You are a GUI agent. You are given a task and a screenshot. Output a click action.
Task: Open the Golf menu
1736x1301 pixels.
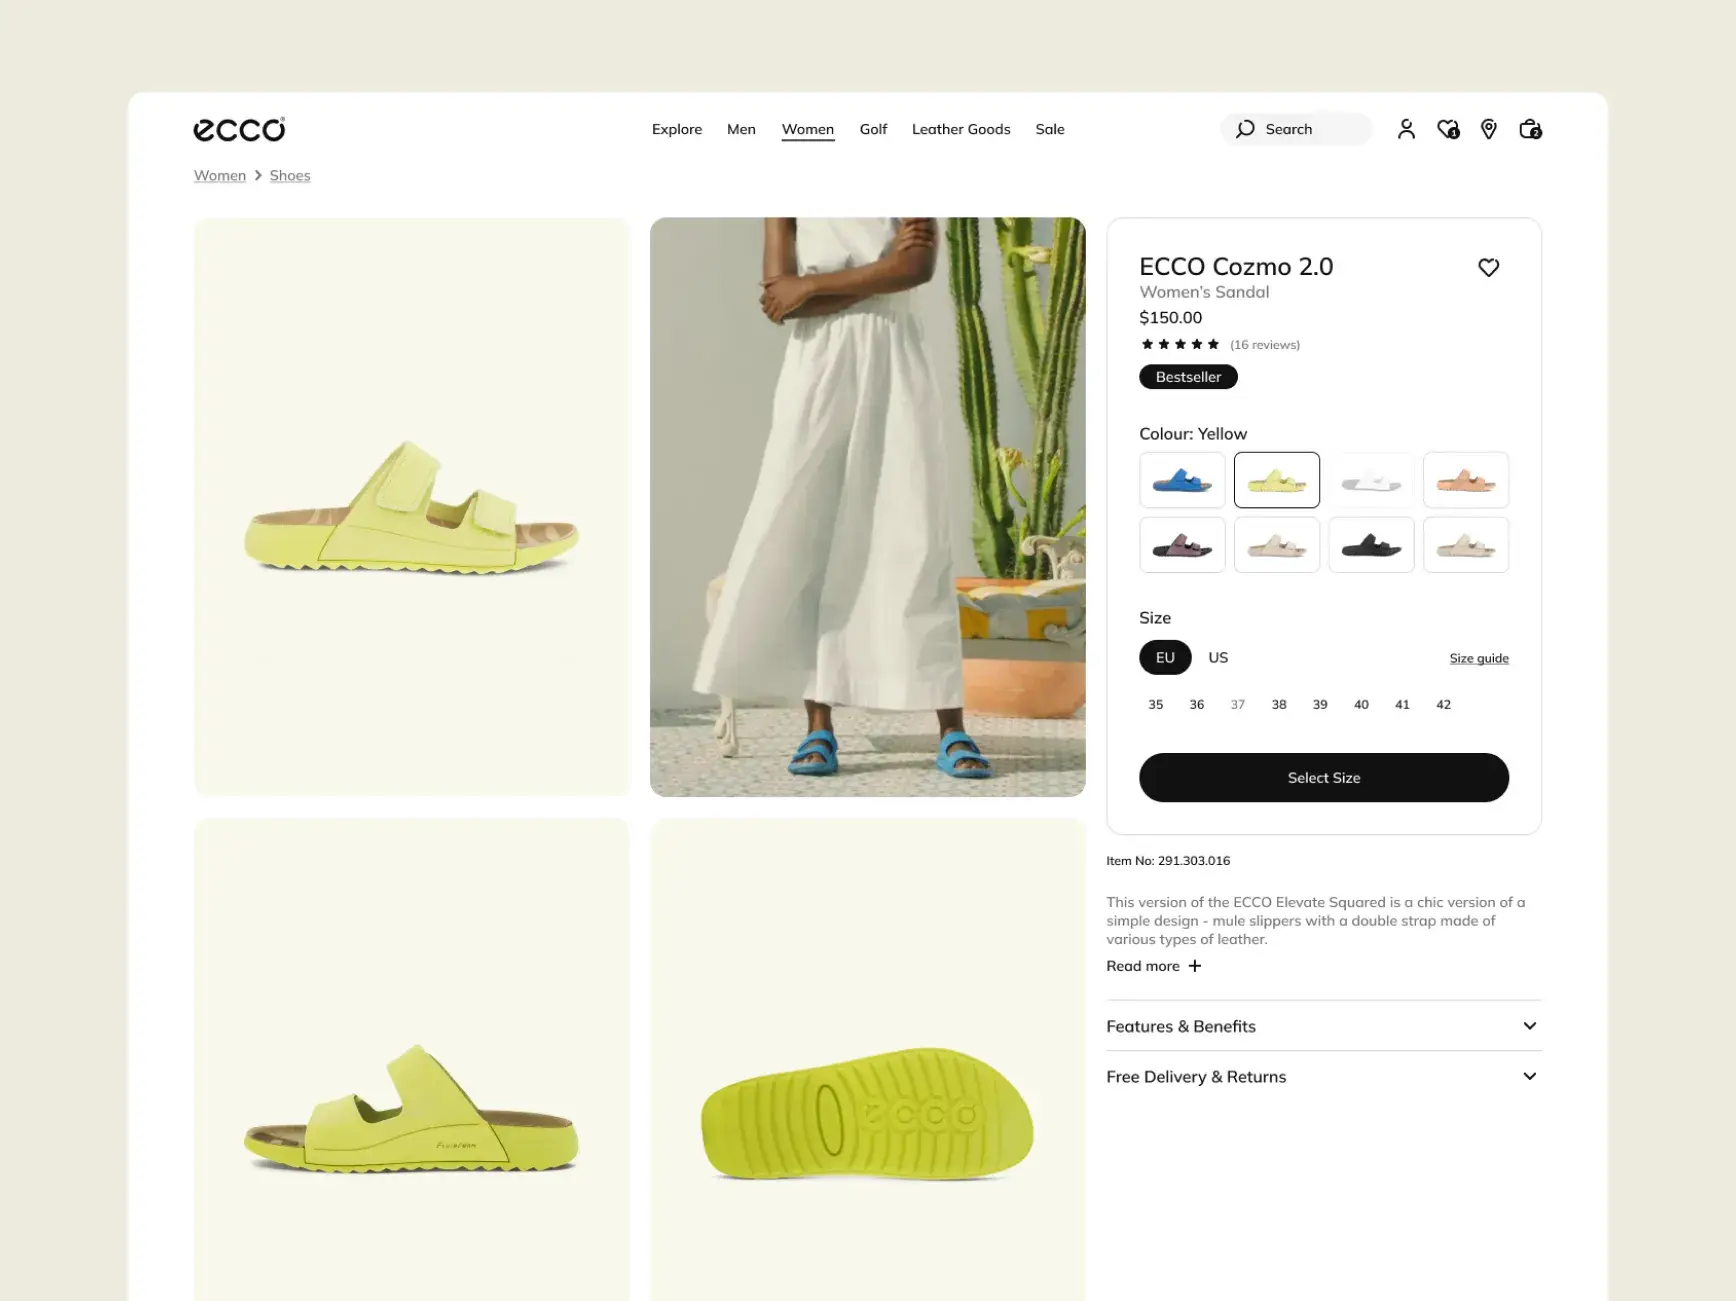[873, 129]
